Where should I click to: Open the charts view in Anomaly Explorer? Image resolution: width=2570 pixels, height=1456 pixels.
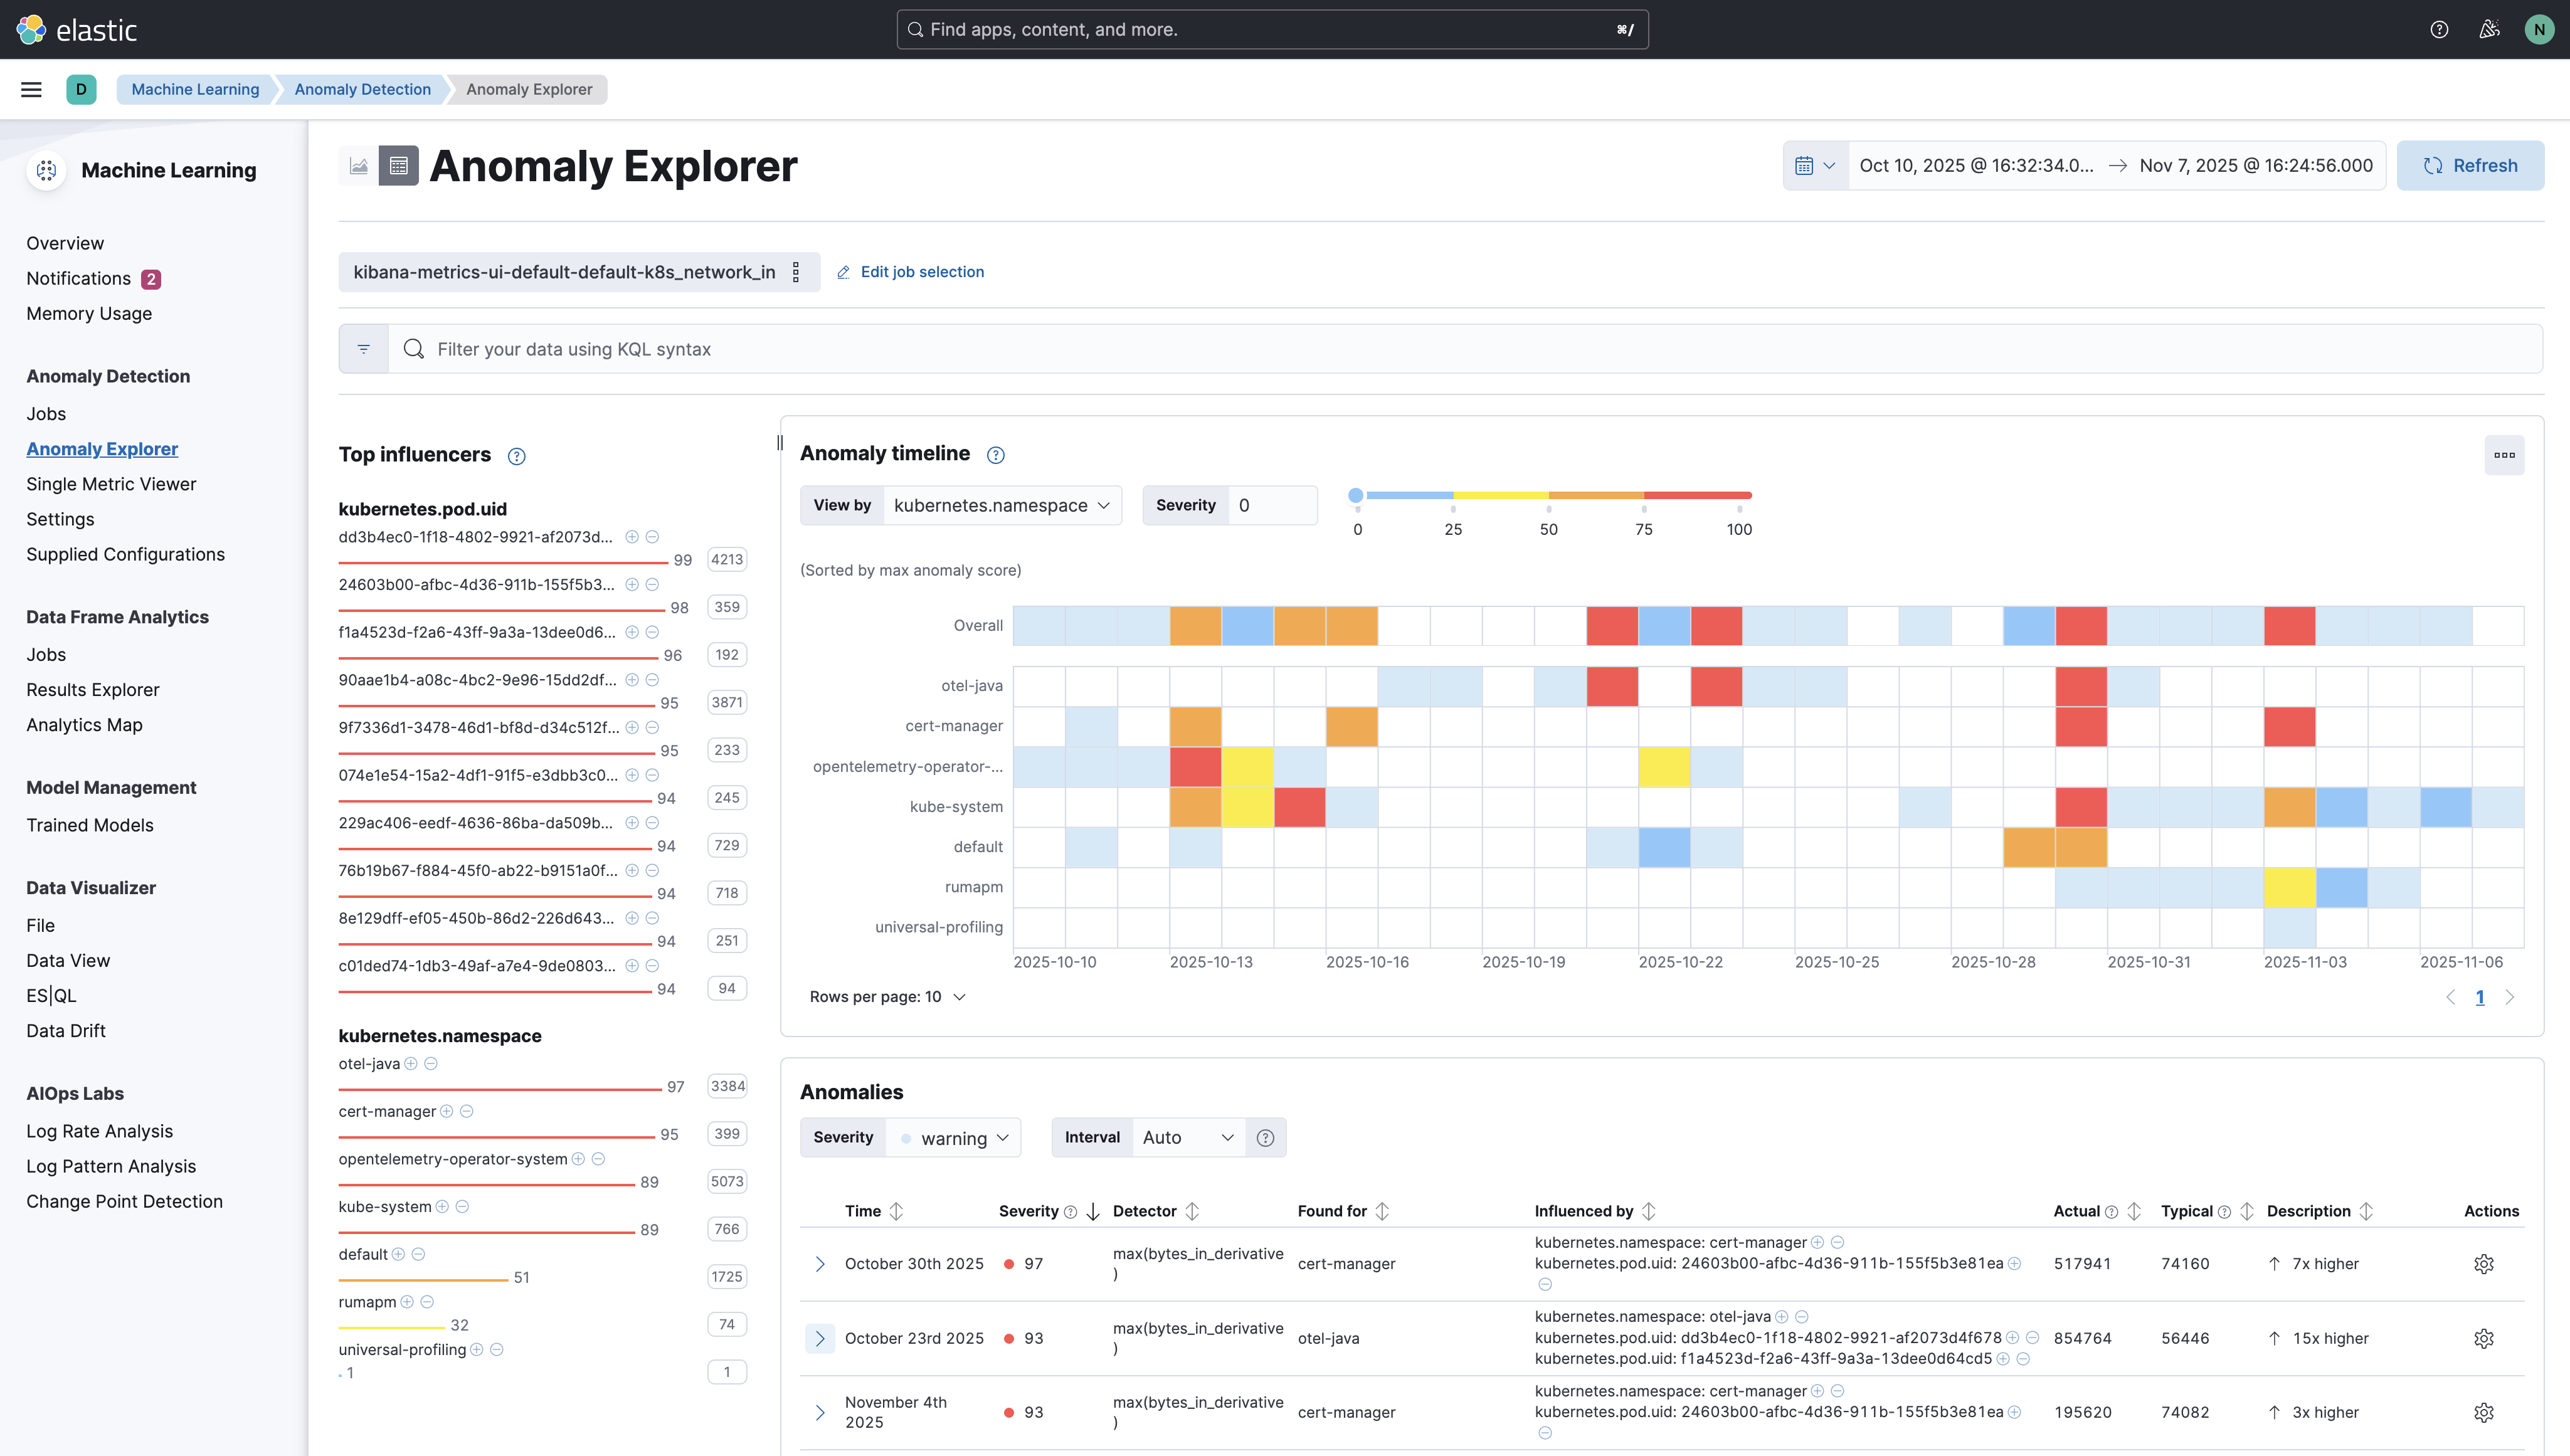coord(358,165)
